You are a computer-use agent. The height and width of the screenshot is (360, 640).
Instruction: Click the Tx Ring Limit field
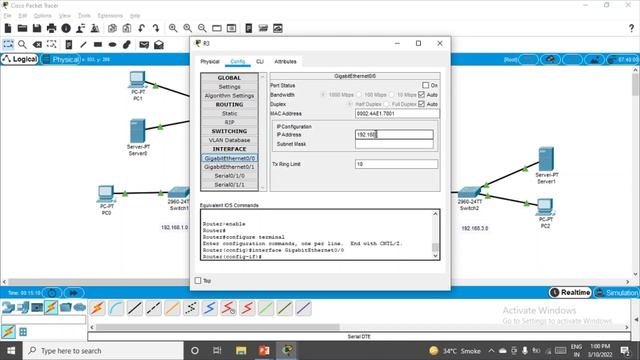[396, 164]
